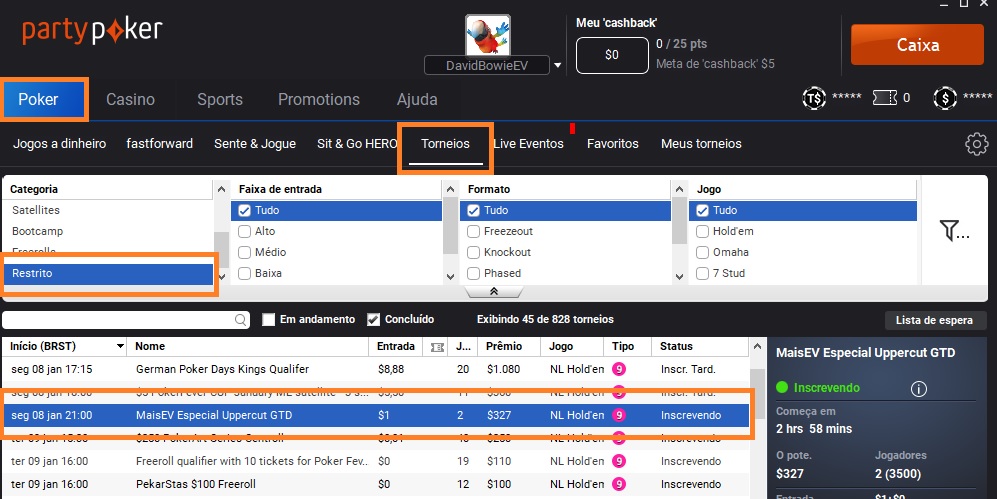
Task: Open the Ajuda help tab
Action: click(417, 99)
